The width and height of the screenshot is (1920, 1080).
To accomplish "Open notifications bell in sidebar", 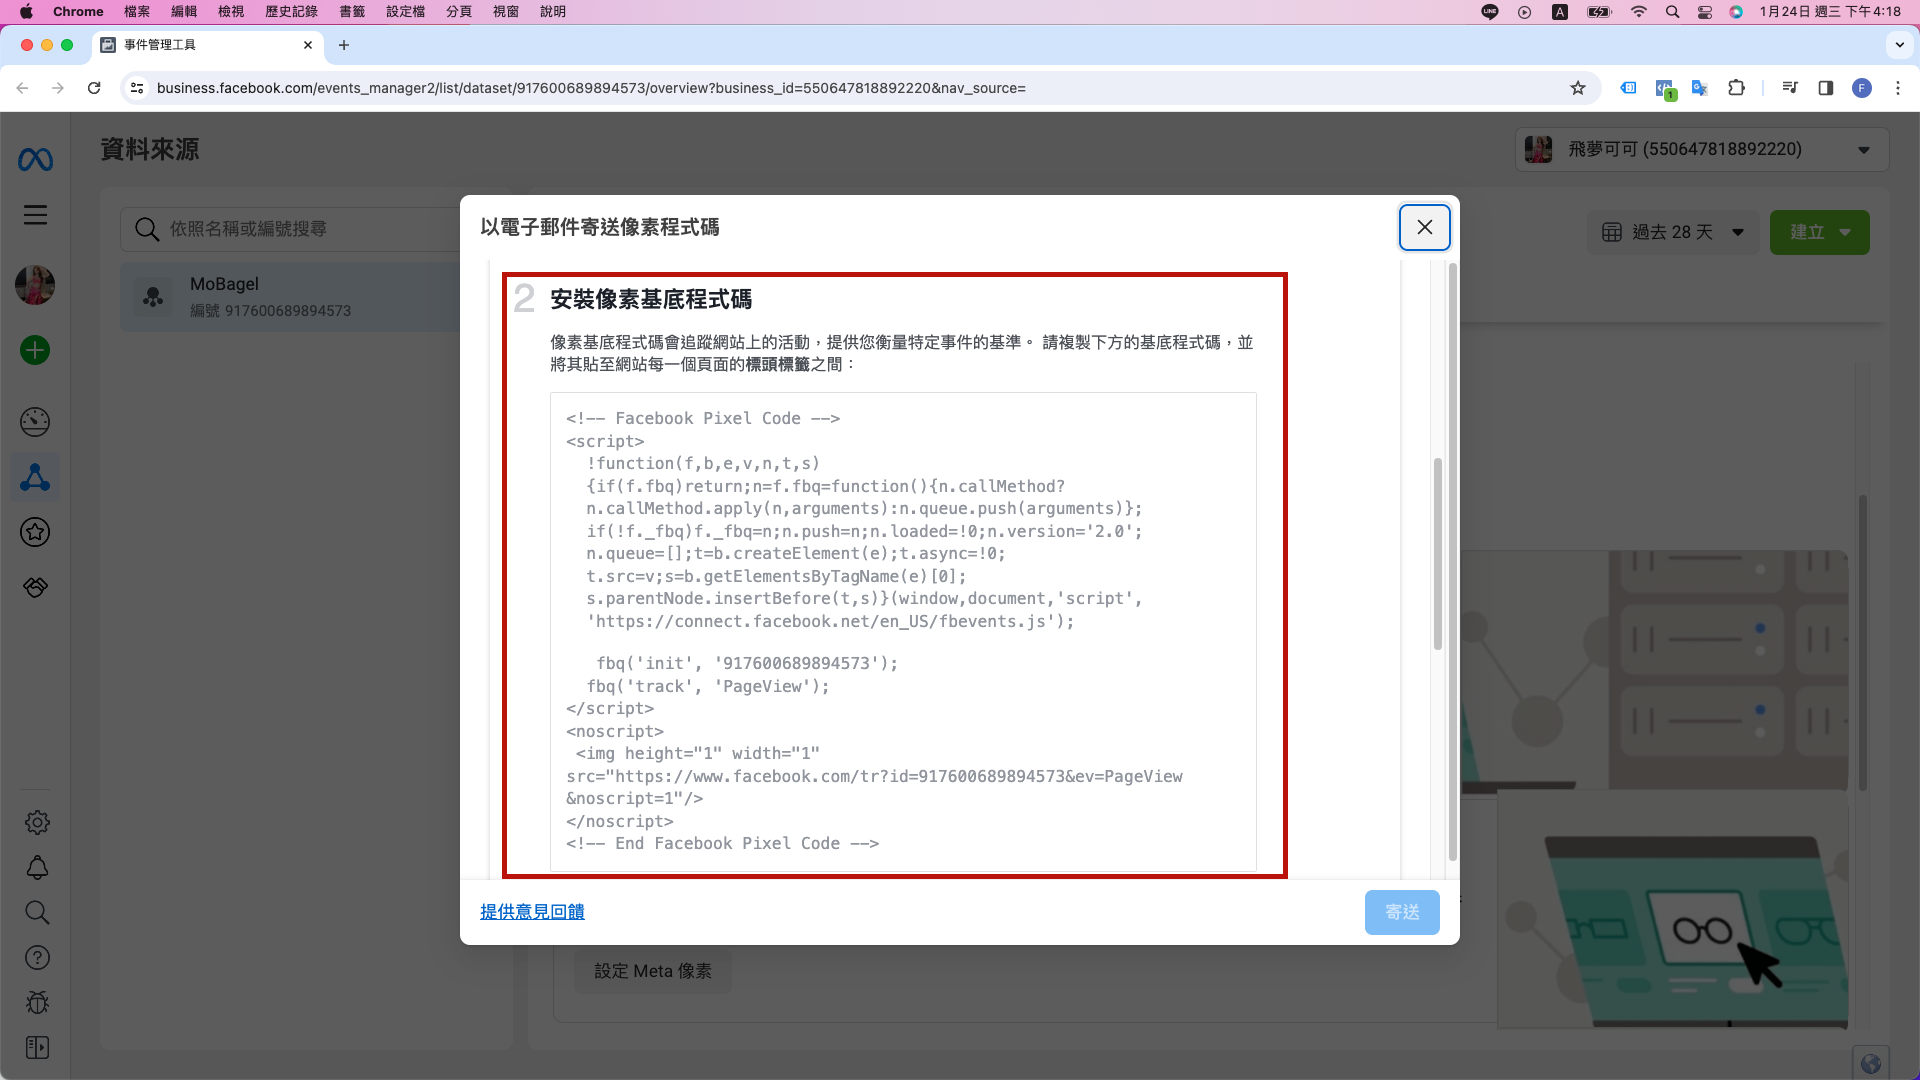I will click(x=37, y=867).
